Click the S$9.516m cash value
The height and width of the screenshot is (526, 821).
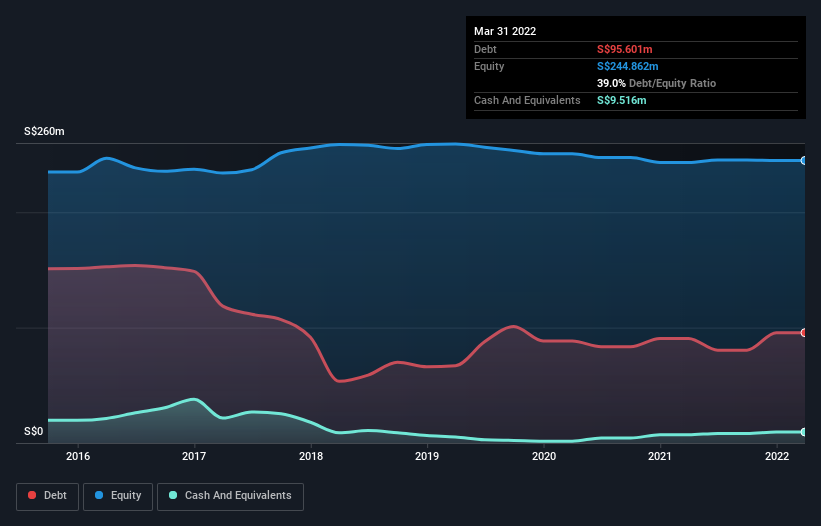point(622,100)
